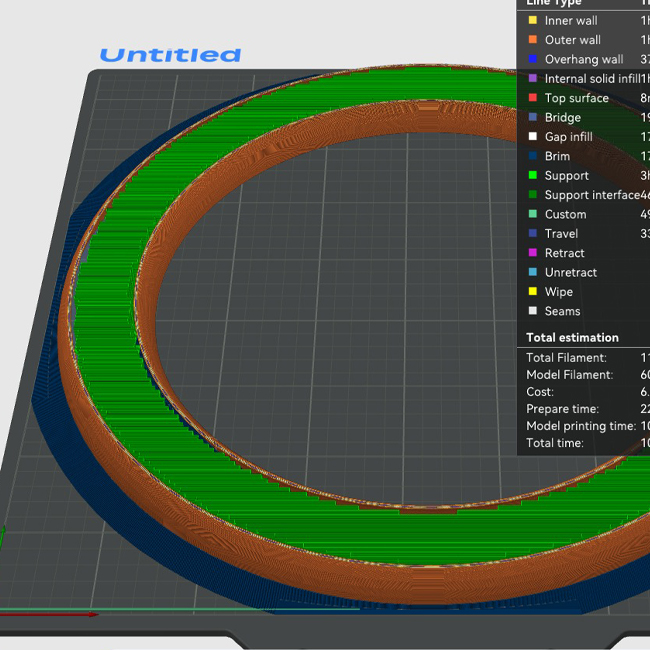This screenshot has width=650, height=650.
Task: Click the dark blue Brim swatch
Action: 532,156
